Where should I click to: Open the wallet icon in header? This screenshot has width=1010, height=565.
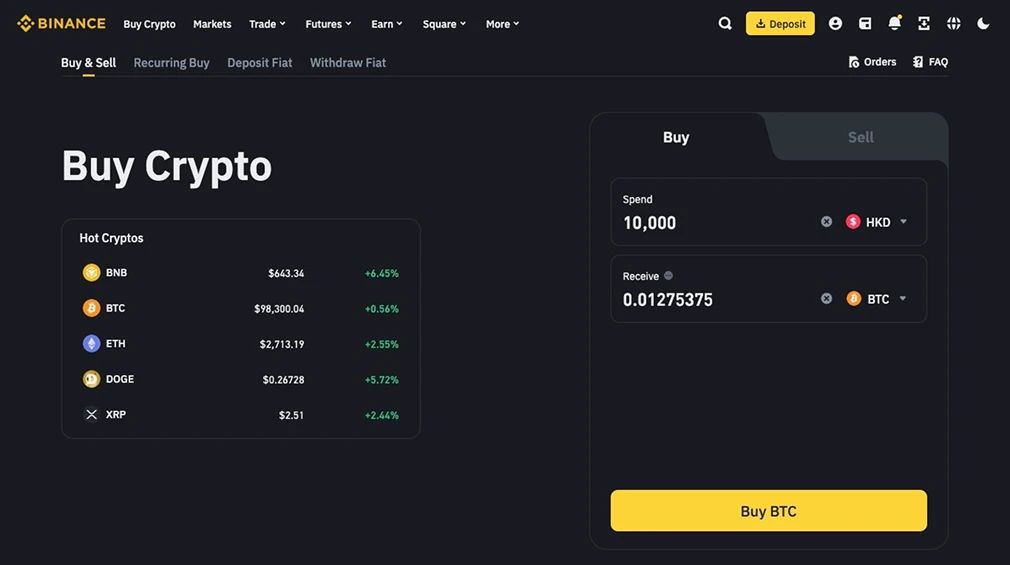pyautogui.click(x=865, y=24)
